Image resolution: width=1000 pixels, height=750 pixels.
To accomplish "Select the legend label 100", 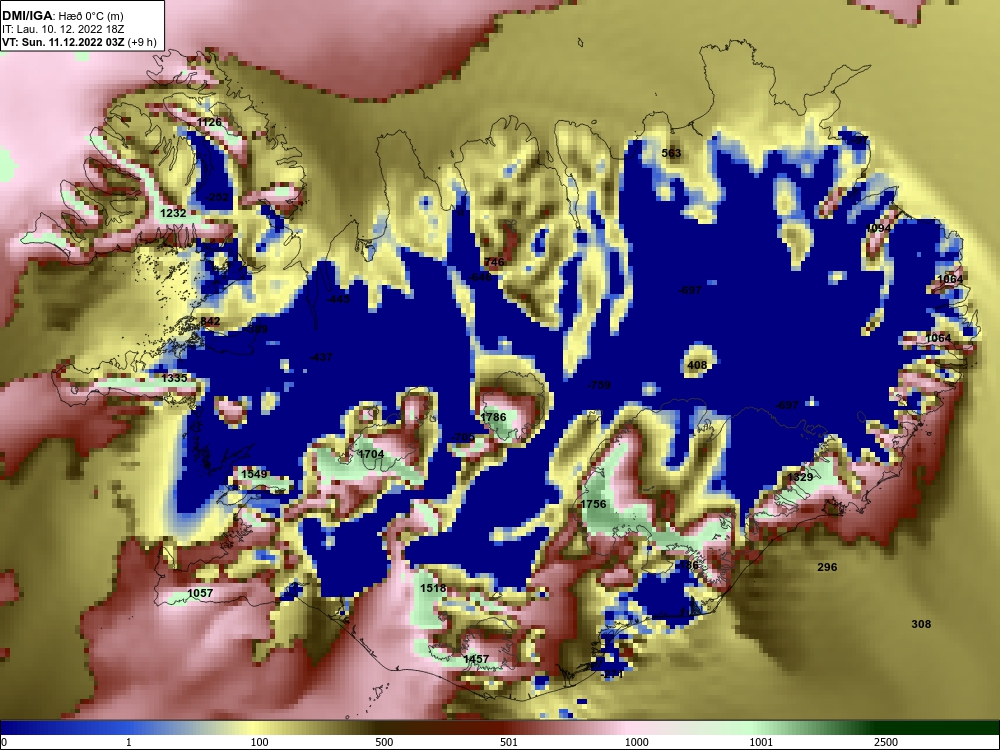I will coord(260,742).
